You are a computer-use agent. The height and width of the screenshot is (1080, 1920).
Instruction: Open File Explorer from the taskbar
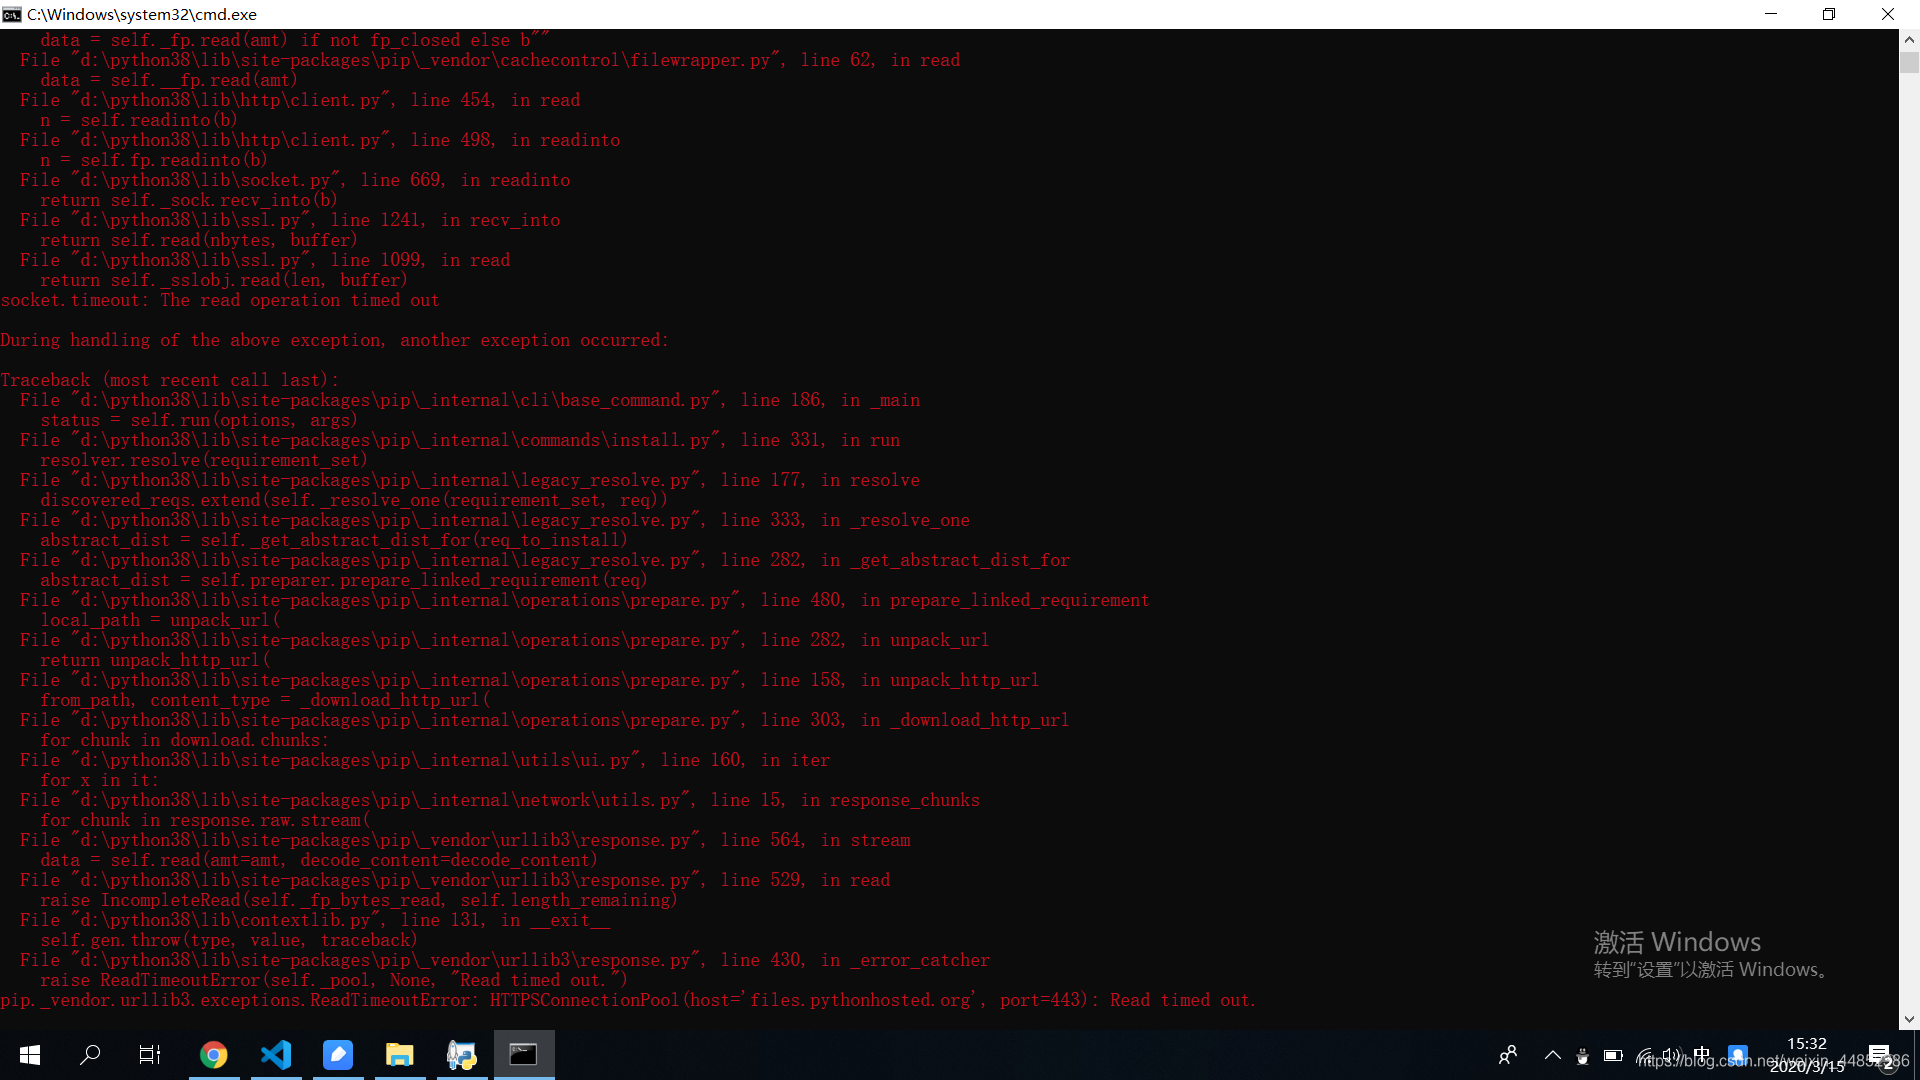coord(400,1054)
